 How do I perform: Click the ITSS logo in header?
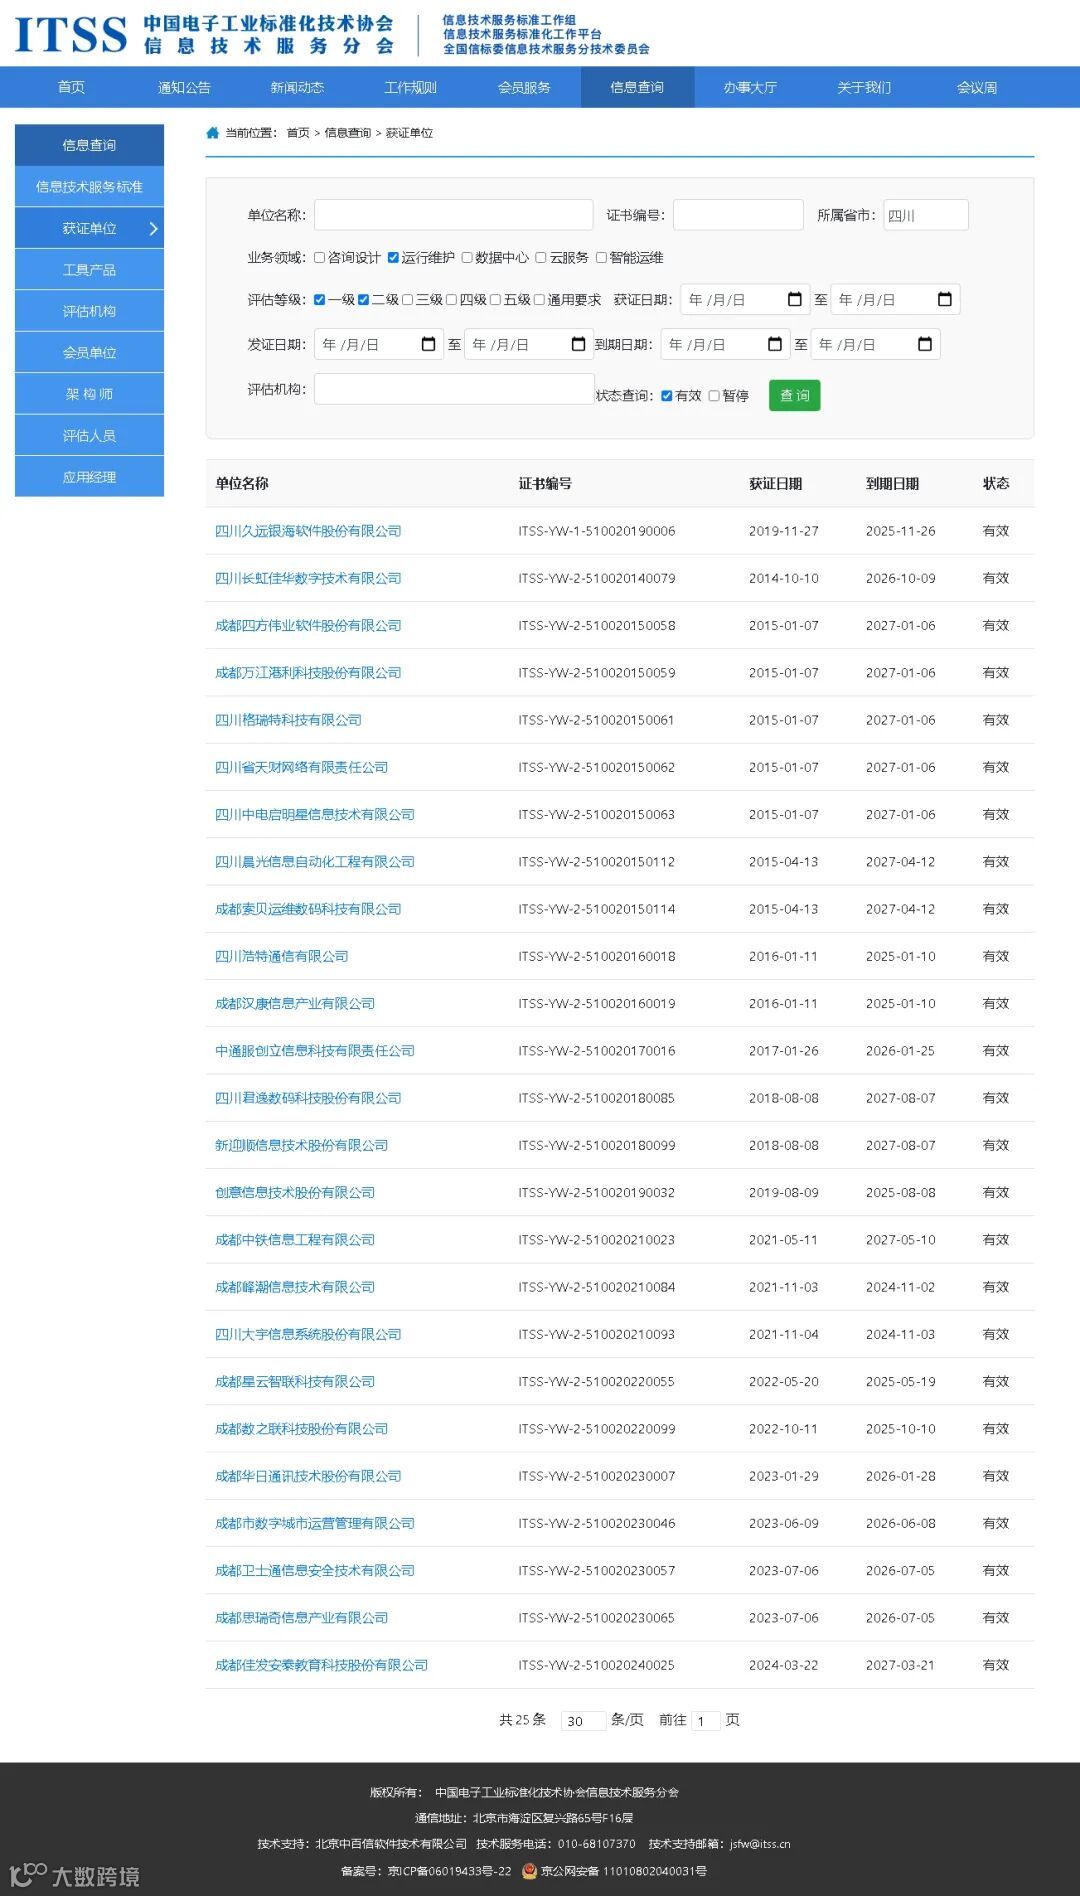70,34
